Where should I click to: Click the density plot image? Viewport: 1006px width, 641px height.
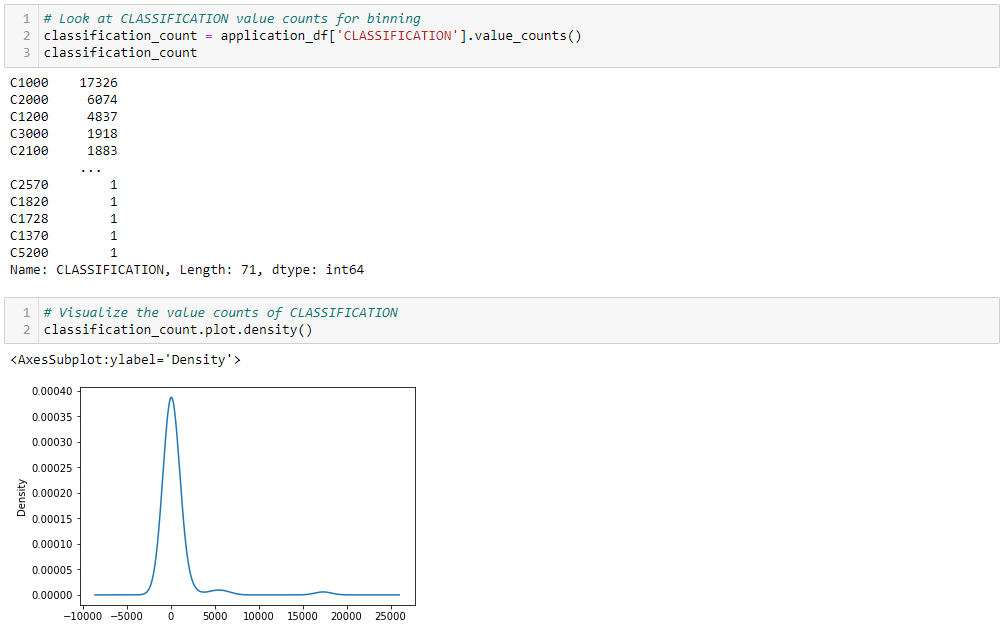[215, 504]
